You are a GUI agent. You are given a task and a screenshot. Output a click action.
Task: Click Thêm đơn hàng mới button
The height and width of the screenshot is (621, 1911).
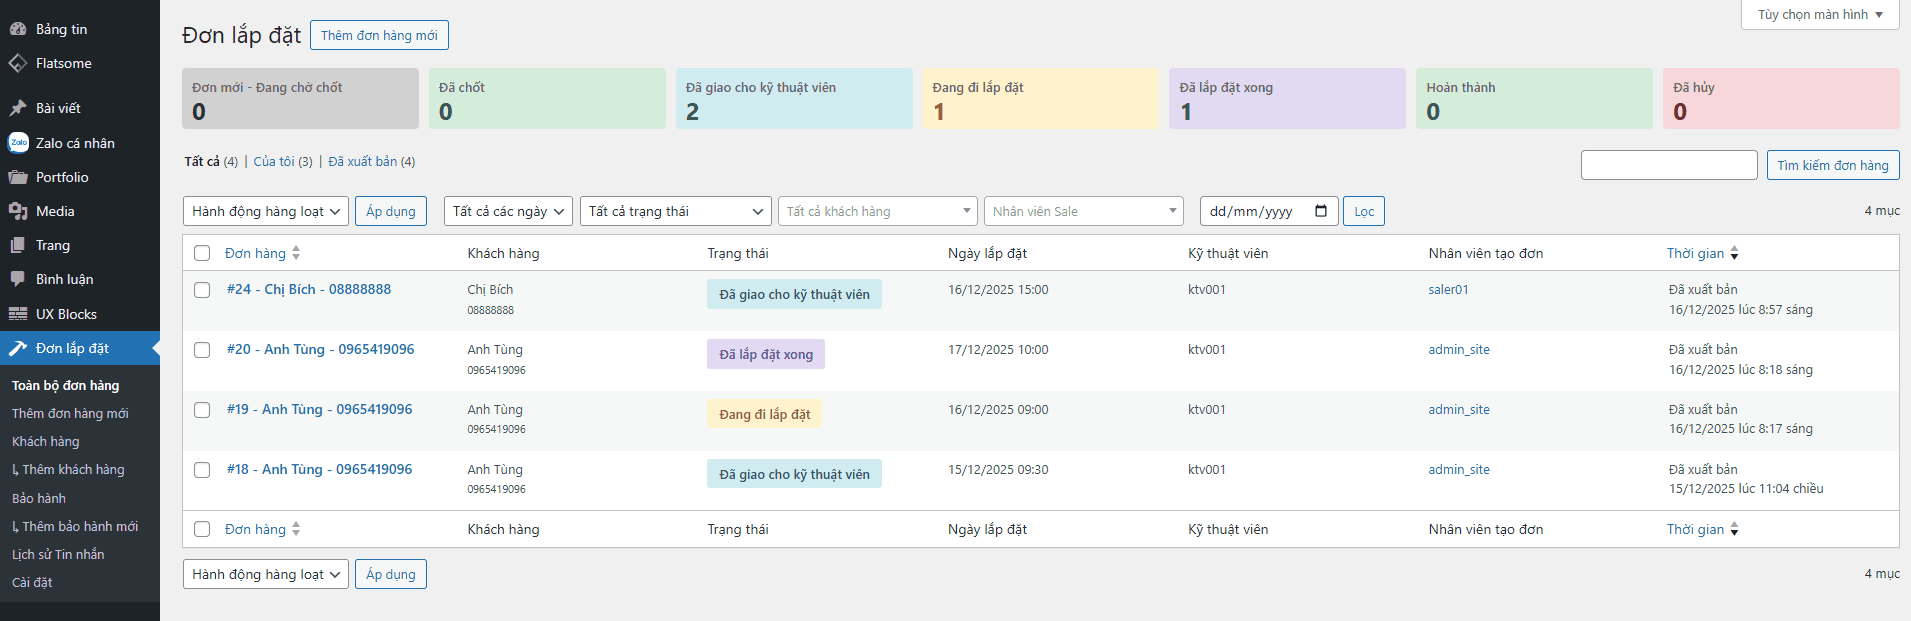click(379, 35)
